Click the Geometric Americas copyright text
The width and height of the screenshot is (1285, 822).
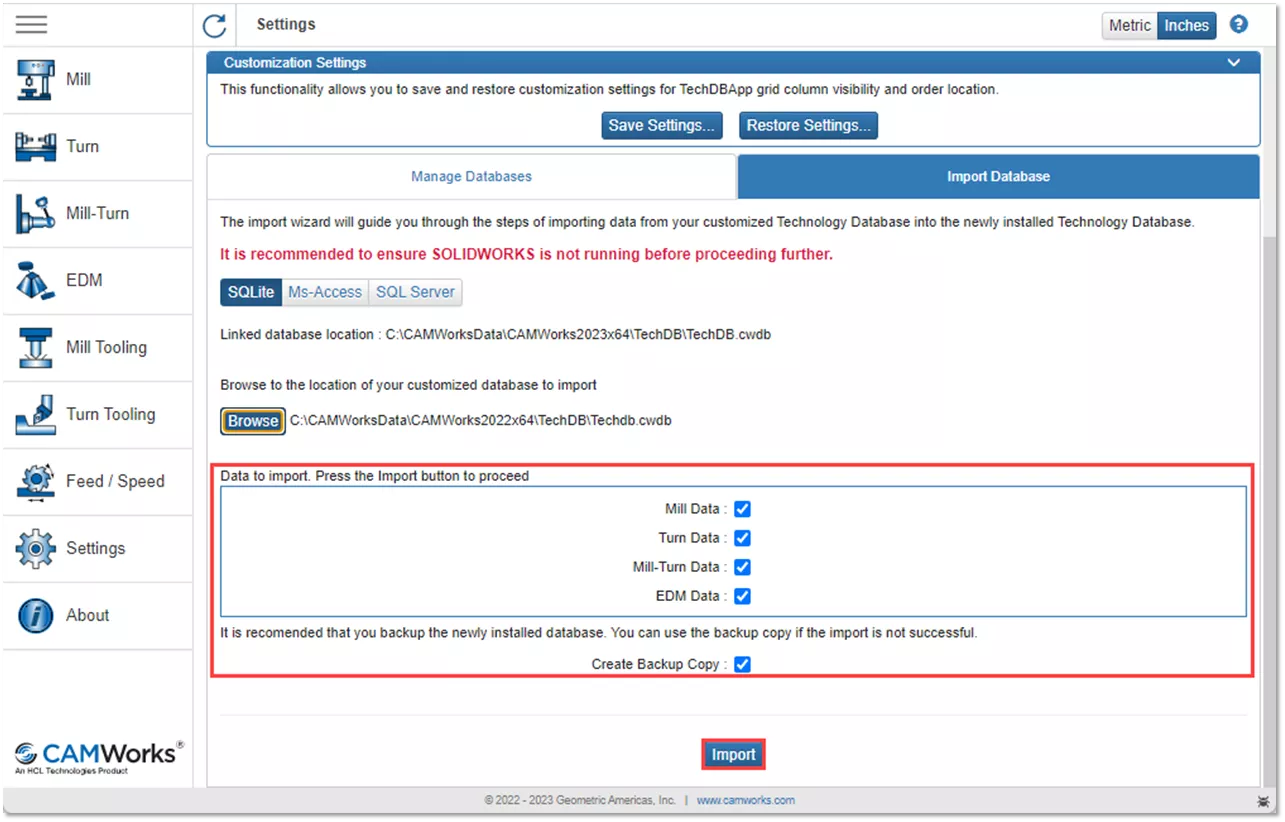click(580, 801)
